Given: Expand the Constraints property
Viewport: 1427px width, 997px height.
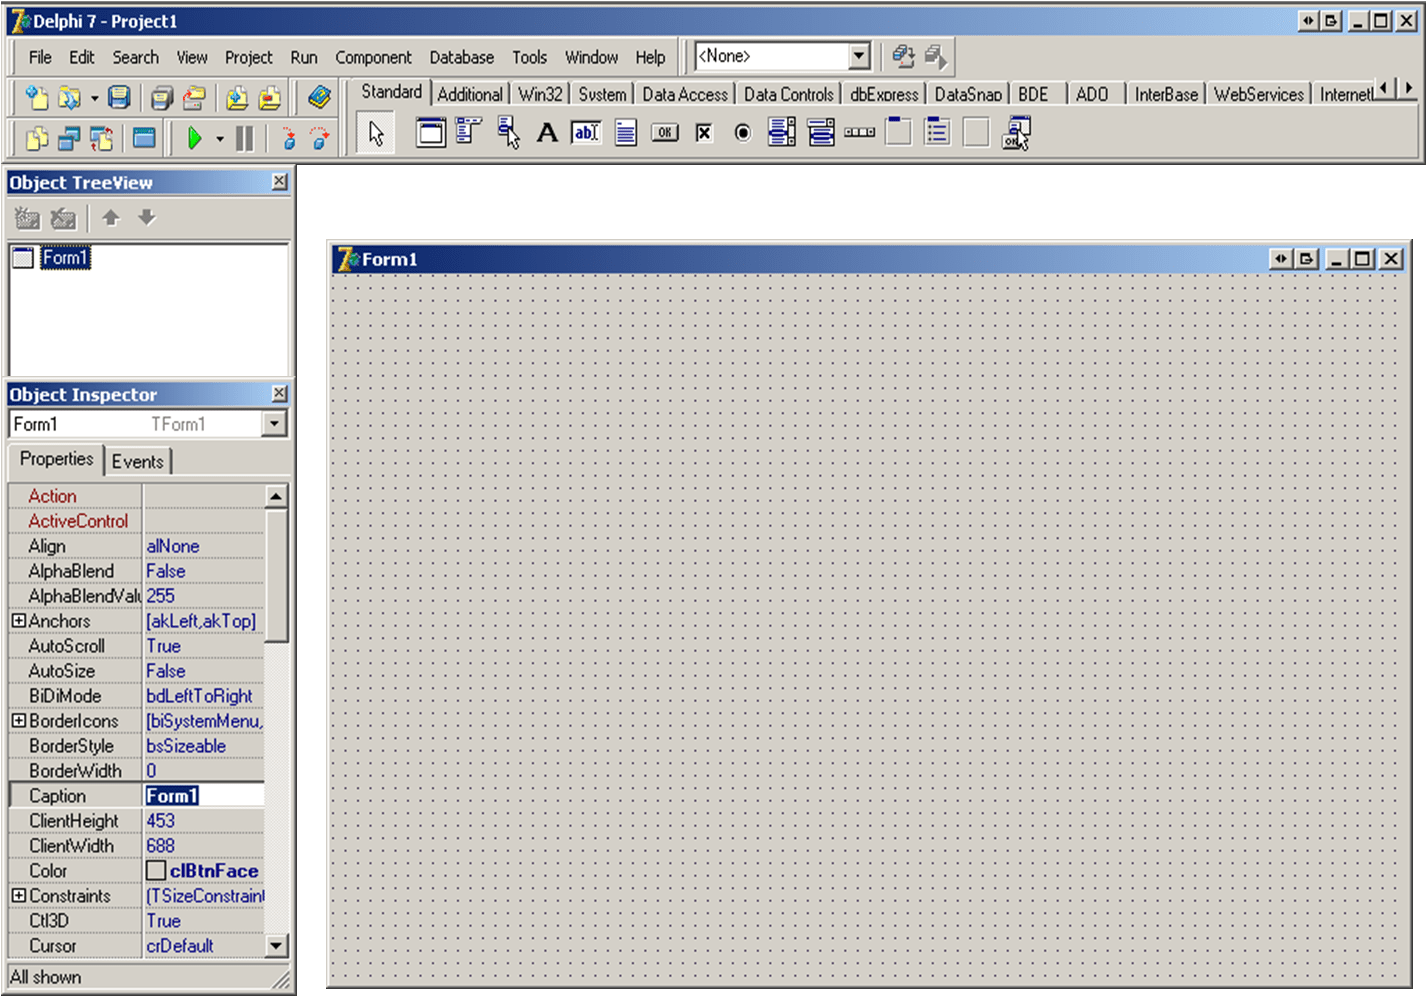Looking at the screenshot, I should [x=18, y=896].
